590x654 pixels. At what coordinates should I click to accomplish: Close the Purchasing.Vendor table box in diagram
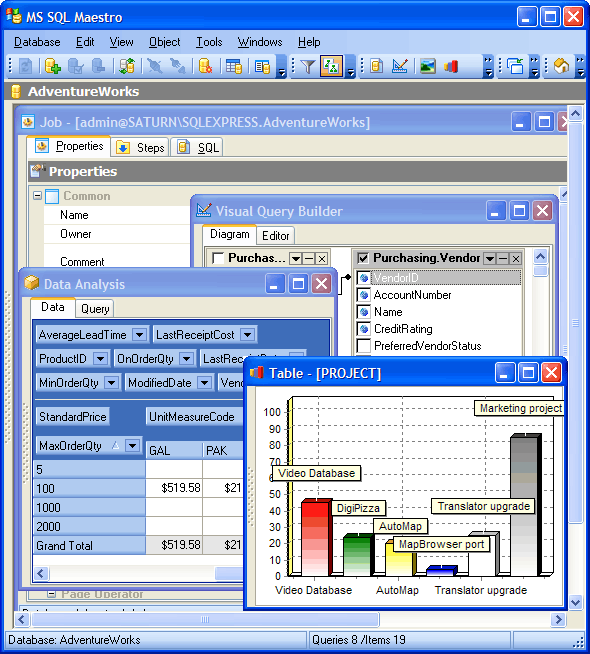point(516,259)
